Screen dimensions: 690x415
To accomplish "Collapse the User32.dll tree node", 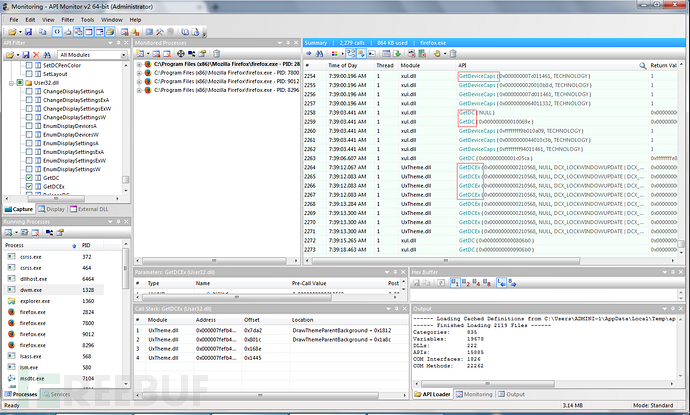I will [8, 83].
